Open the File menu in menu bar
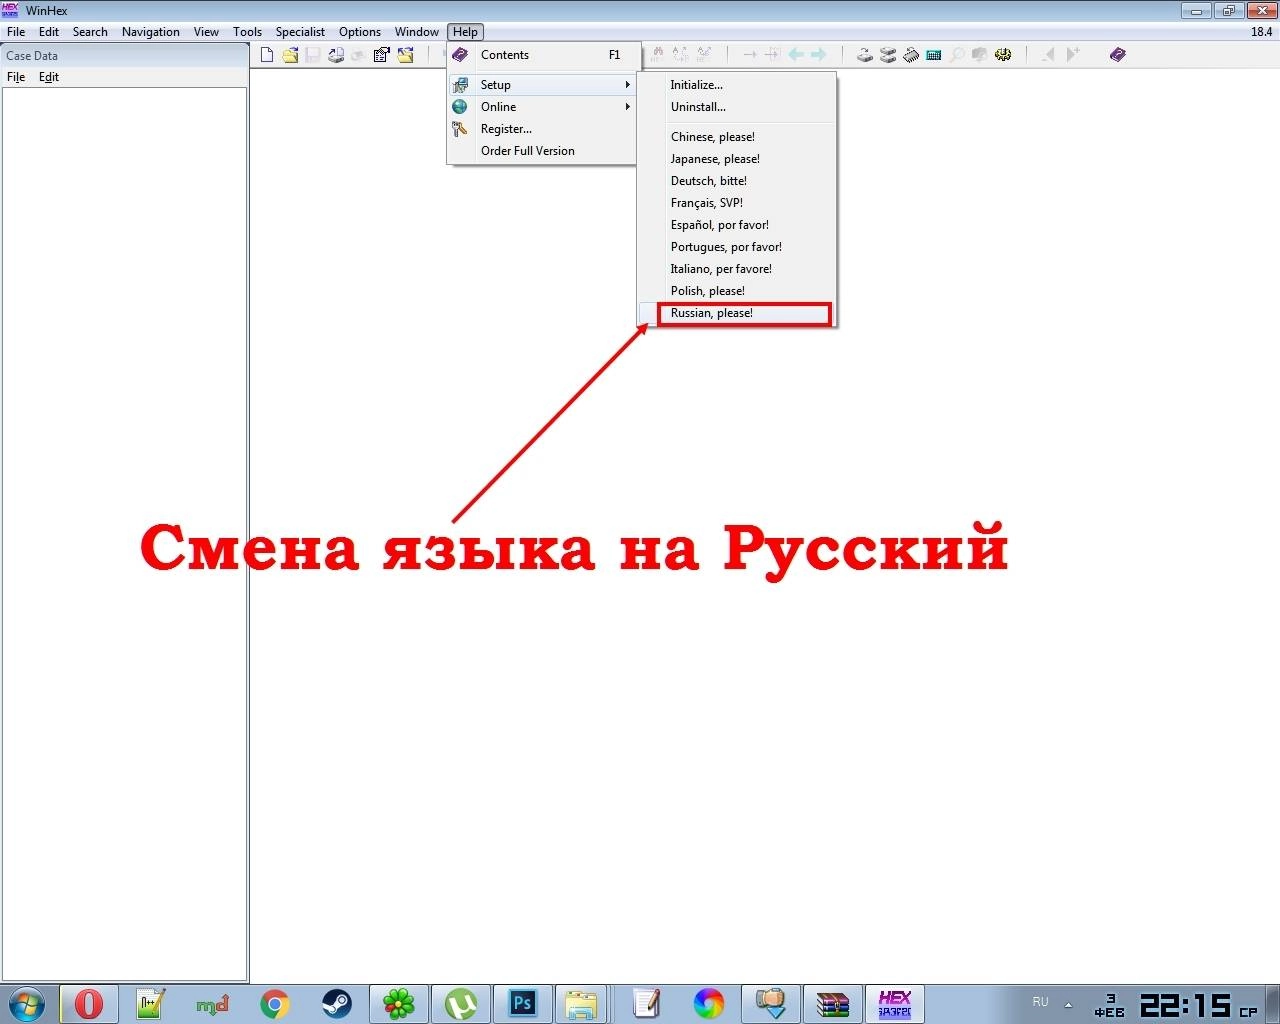 (16, 32)
